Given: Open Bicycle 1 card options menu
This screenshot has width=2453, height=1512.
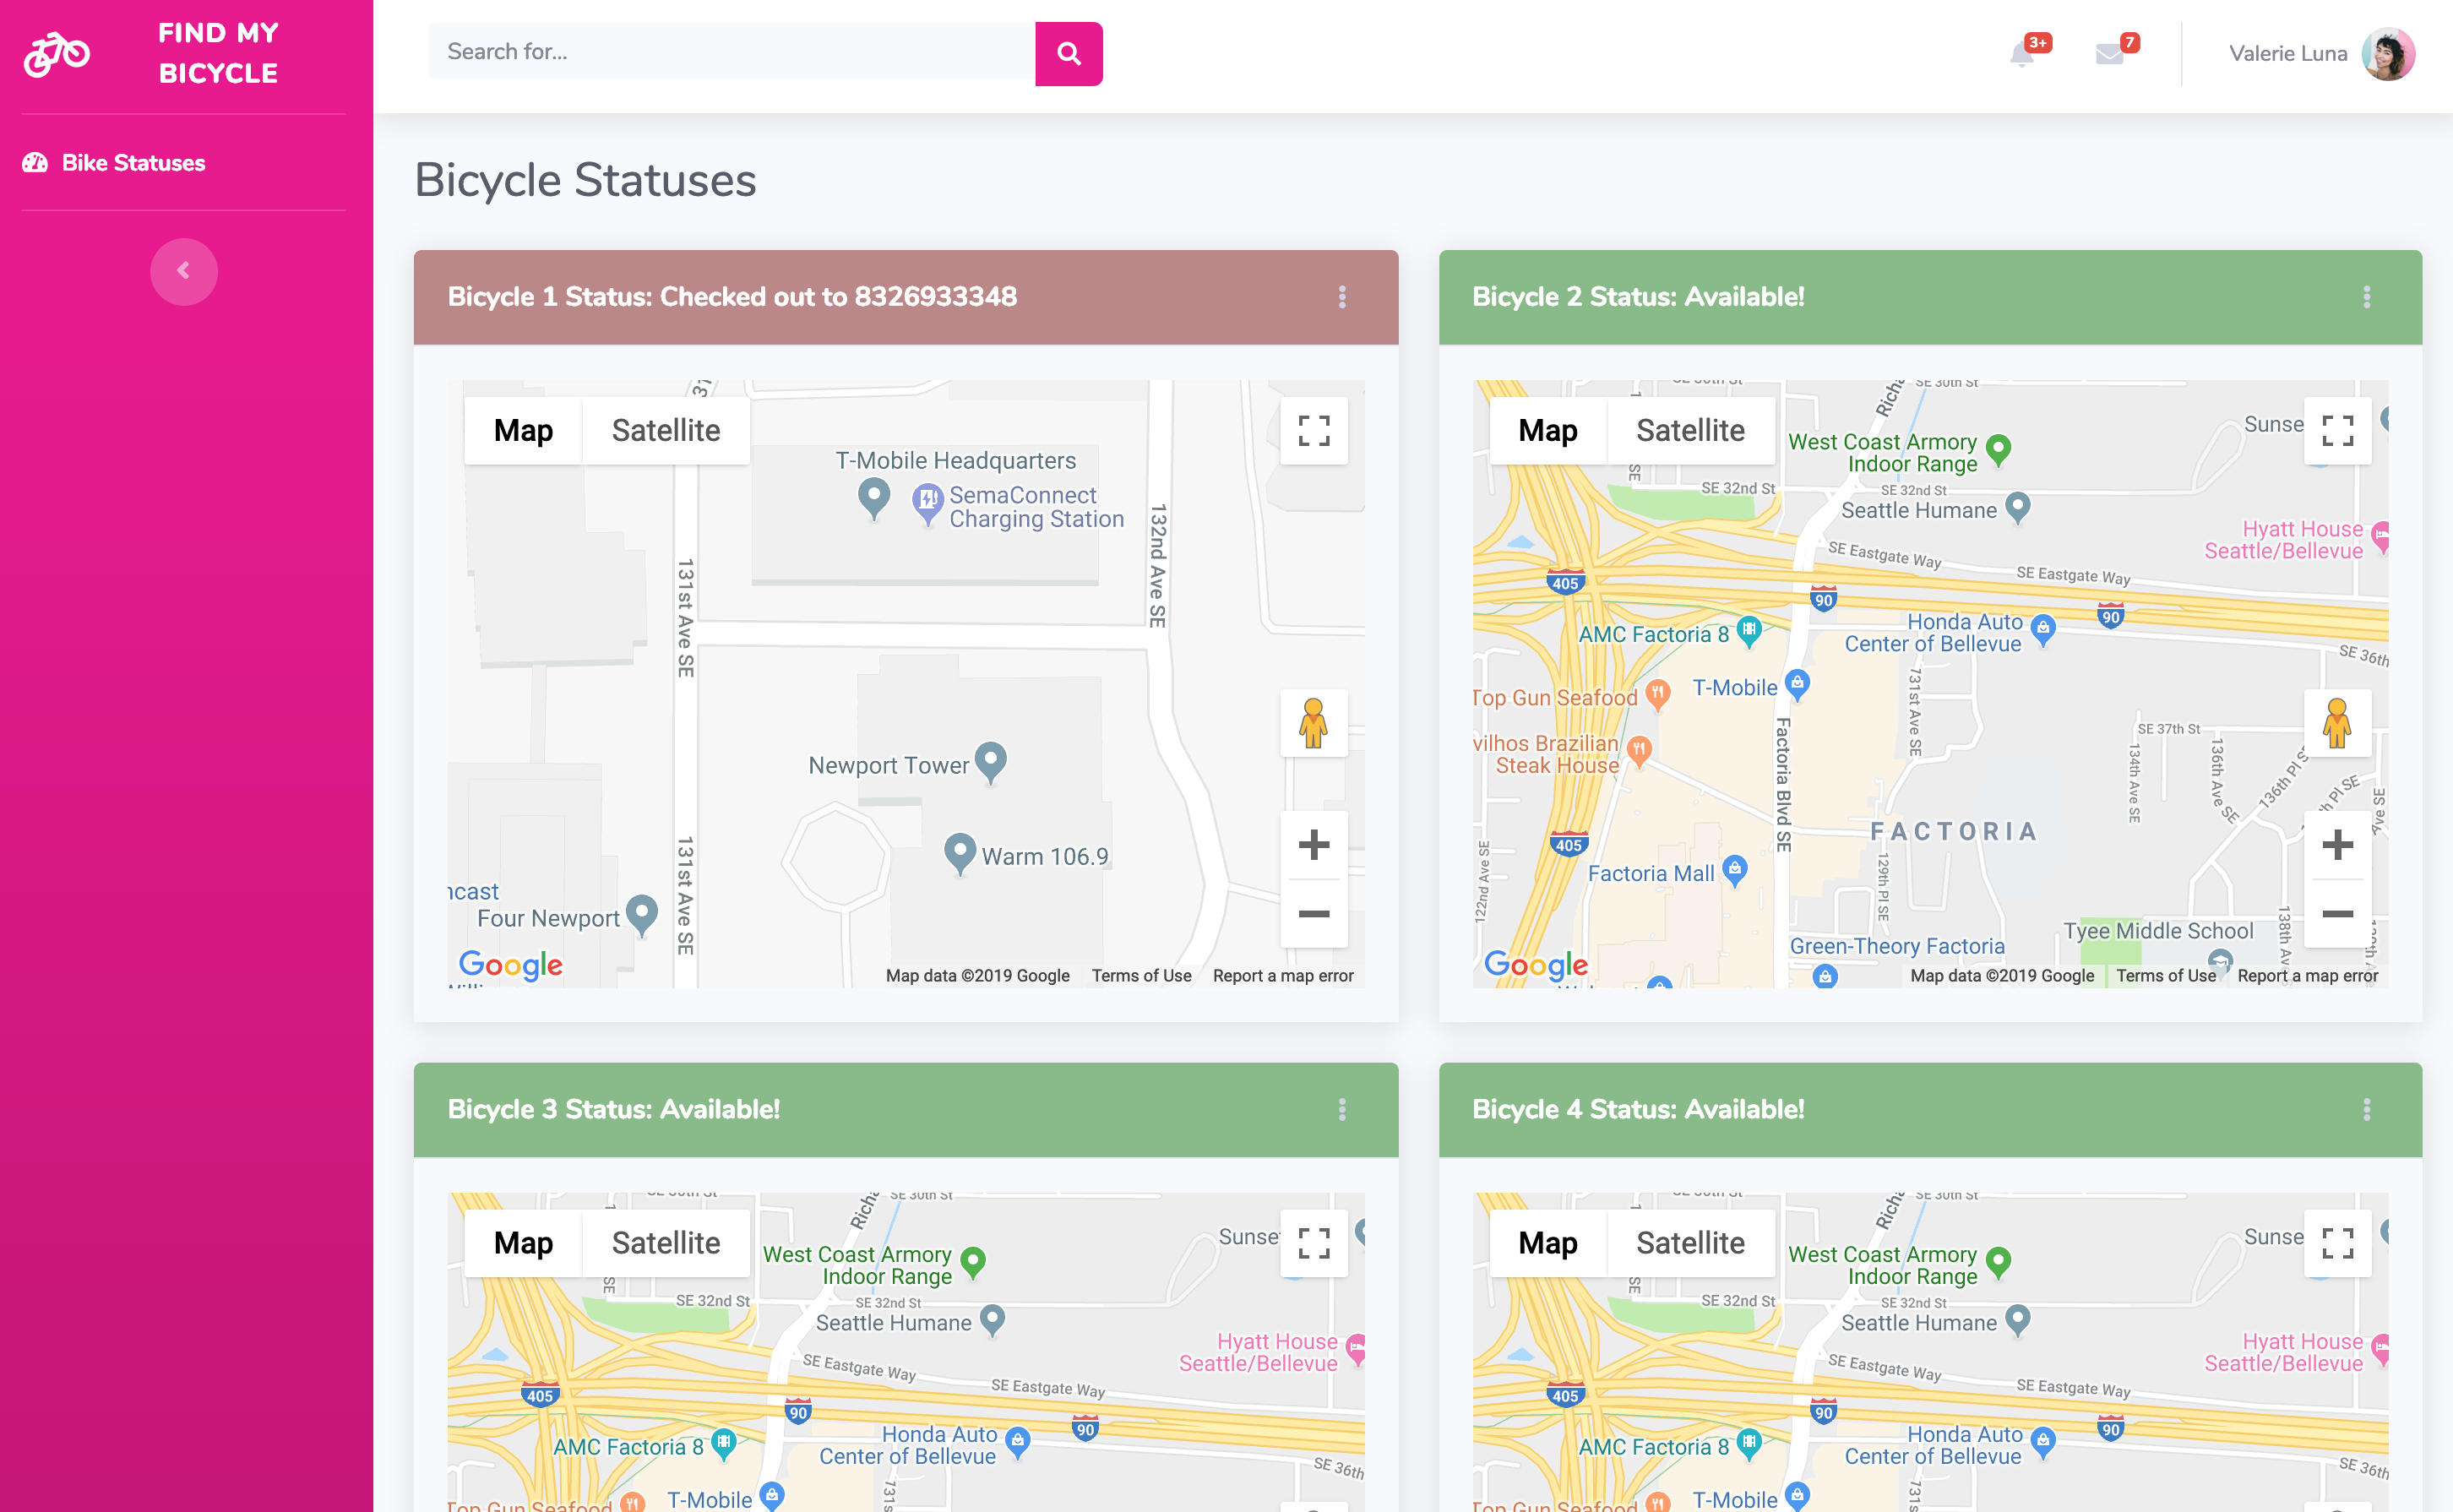Looking at the screenshot, I should tap(1342, 297).
